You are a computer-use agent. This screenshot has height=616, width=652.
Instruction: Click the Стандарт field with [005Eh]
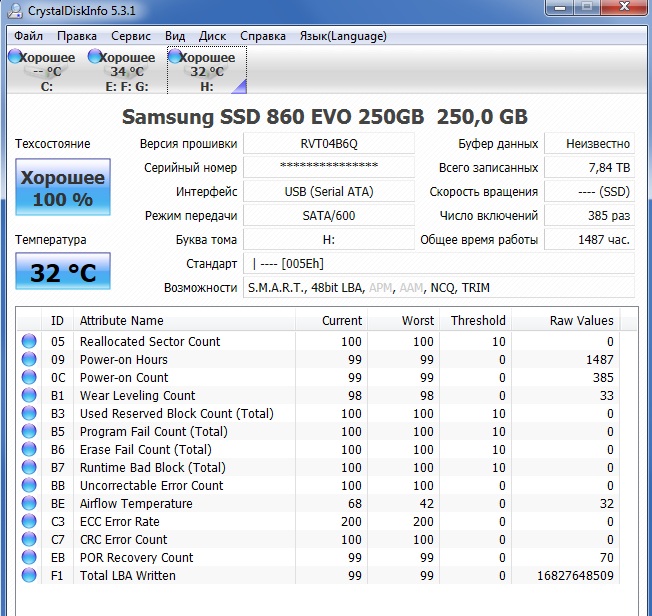click(439, 264)
